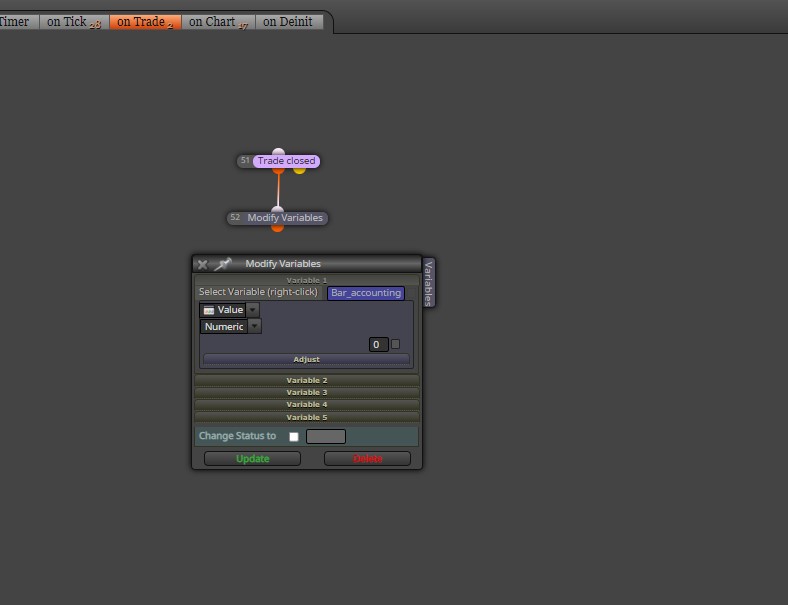Collapse the Variable 1 section header
788x605 pixels.
(307, 280)
